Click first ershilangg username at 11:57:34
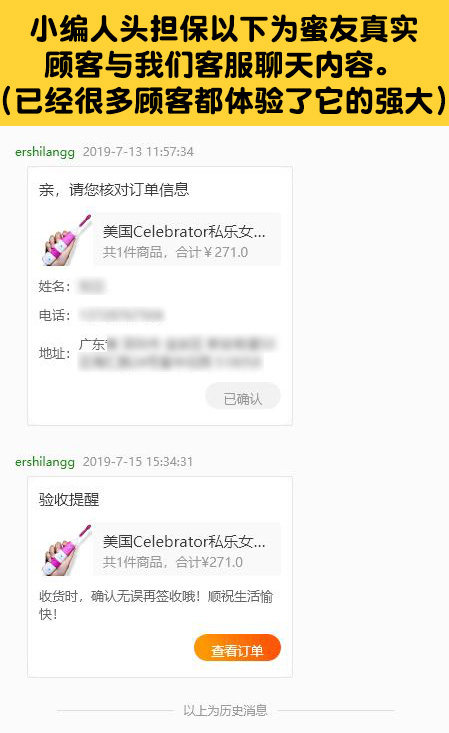This screenshot has width=449, height=733. (x=45, y=152)
